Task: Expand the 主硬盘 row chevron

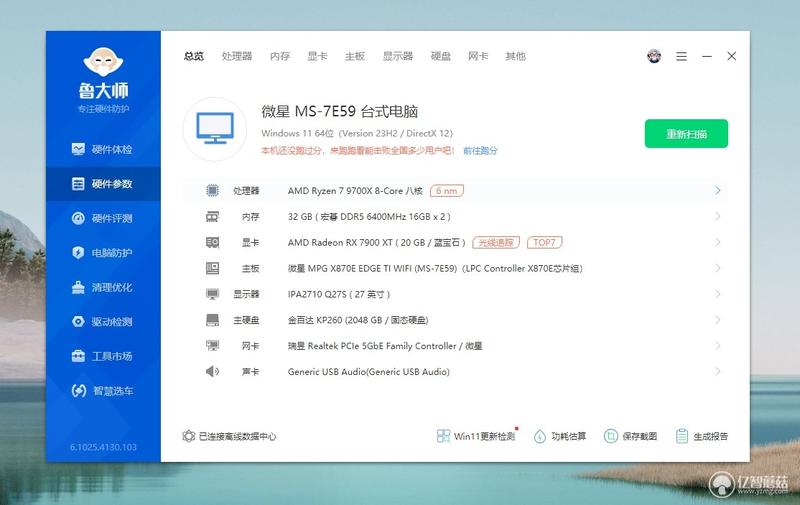Action: click(x=717, y=320)
